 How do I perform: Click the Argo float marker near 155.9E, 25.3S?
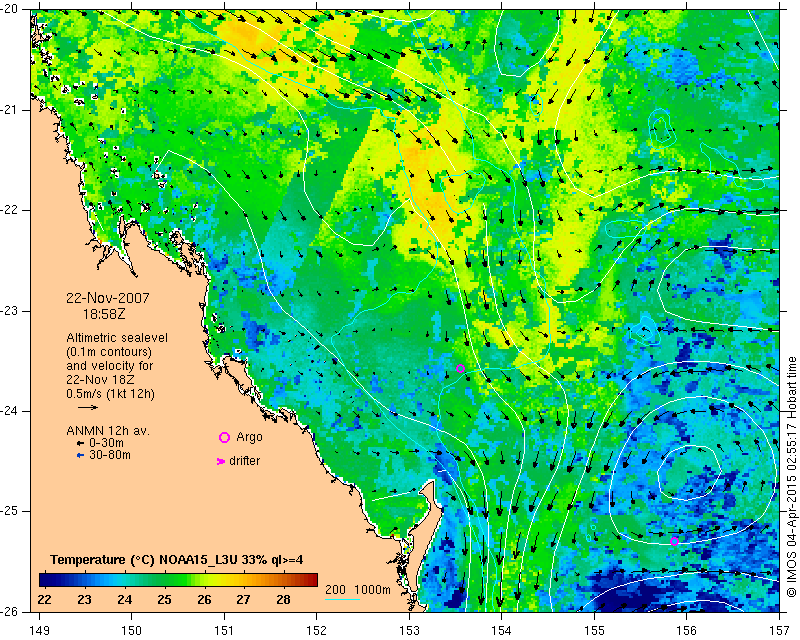(x=674, y=541)
